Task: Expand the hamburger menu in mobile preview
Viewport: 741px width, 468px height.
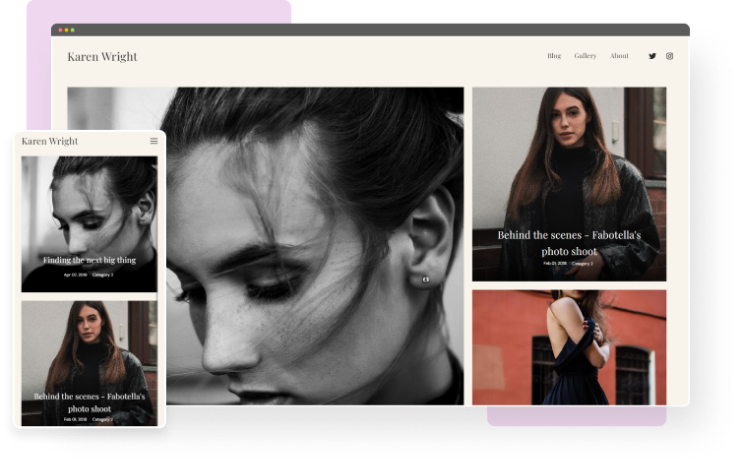Action: click(154, 141)
